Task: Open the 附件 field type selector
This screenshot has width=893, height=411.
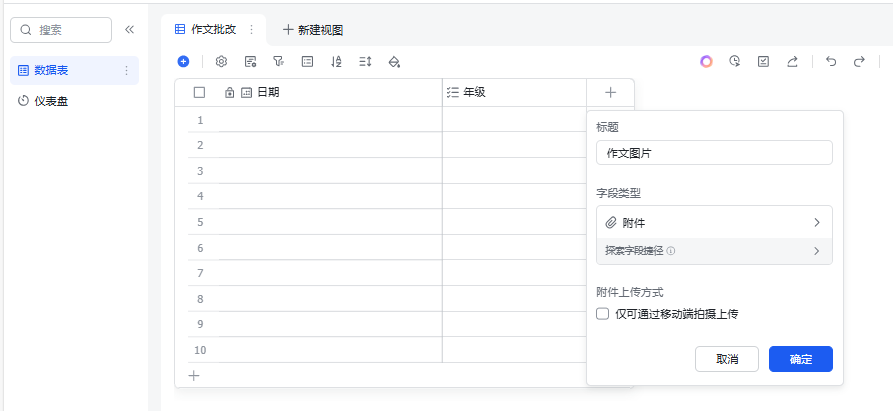Action: coord(714,223)
